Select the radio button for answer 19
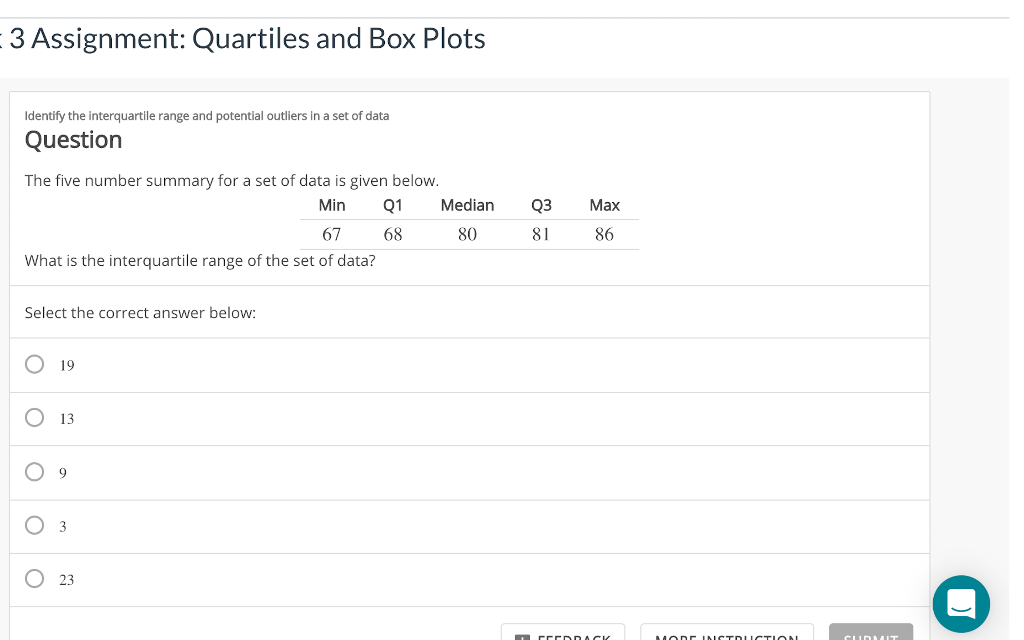 [x=34, y=364]
